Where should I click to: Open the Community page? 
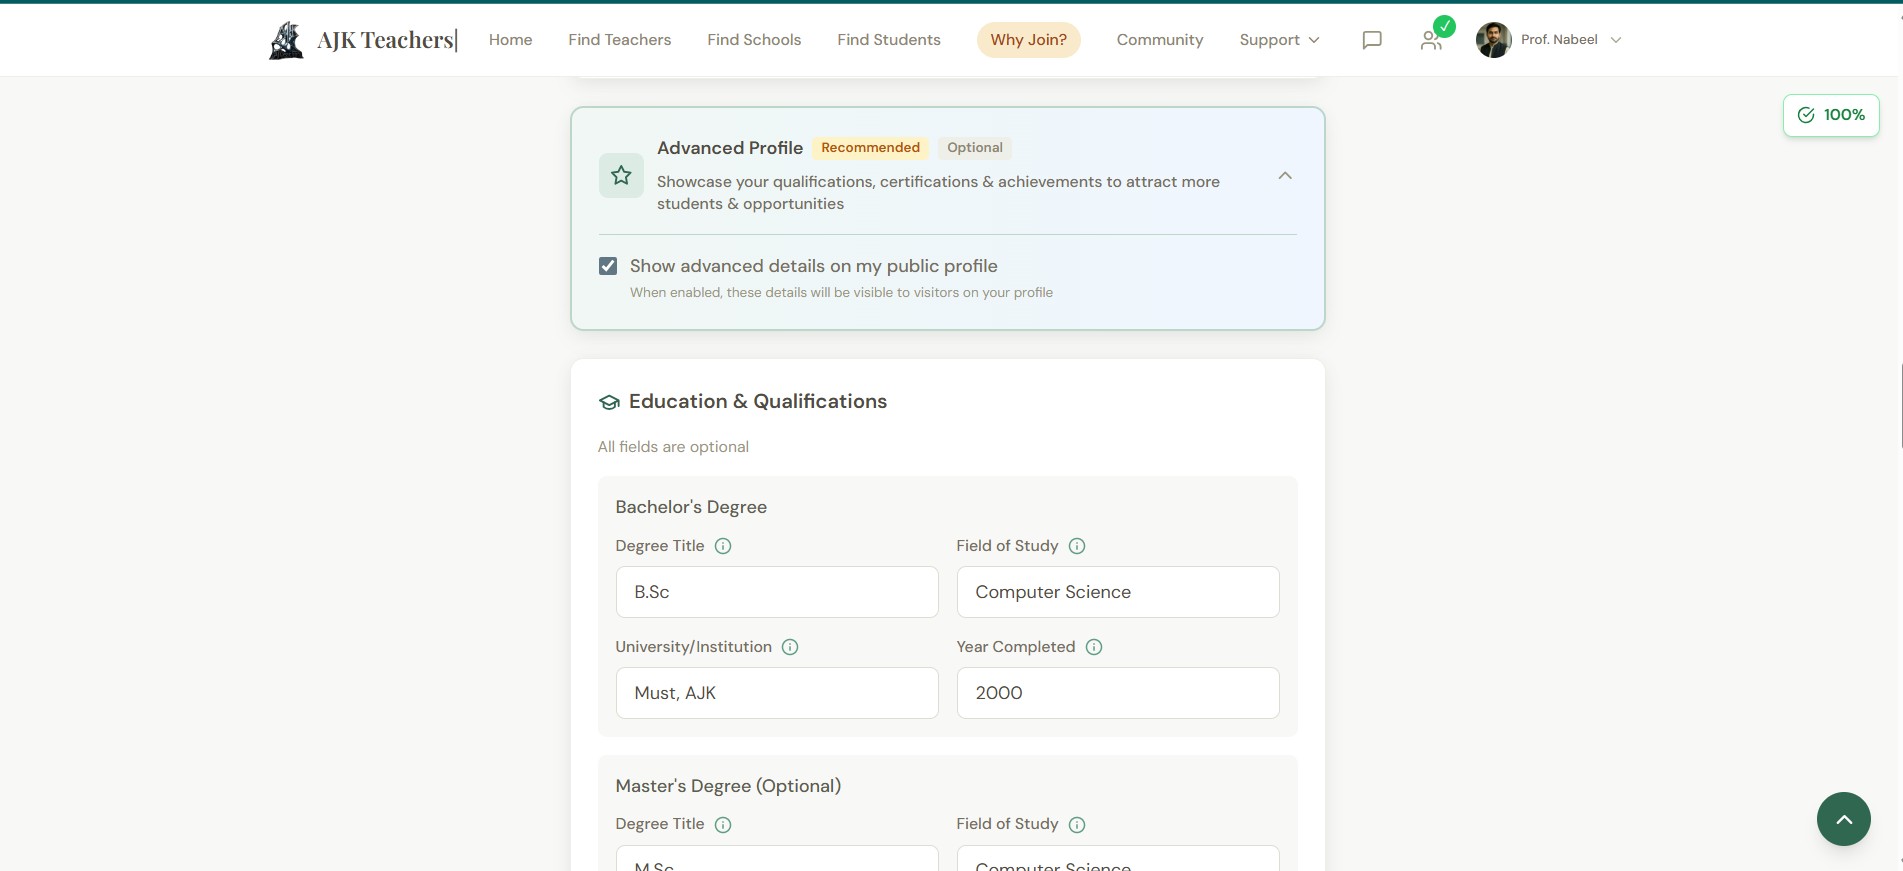1159,40
